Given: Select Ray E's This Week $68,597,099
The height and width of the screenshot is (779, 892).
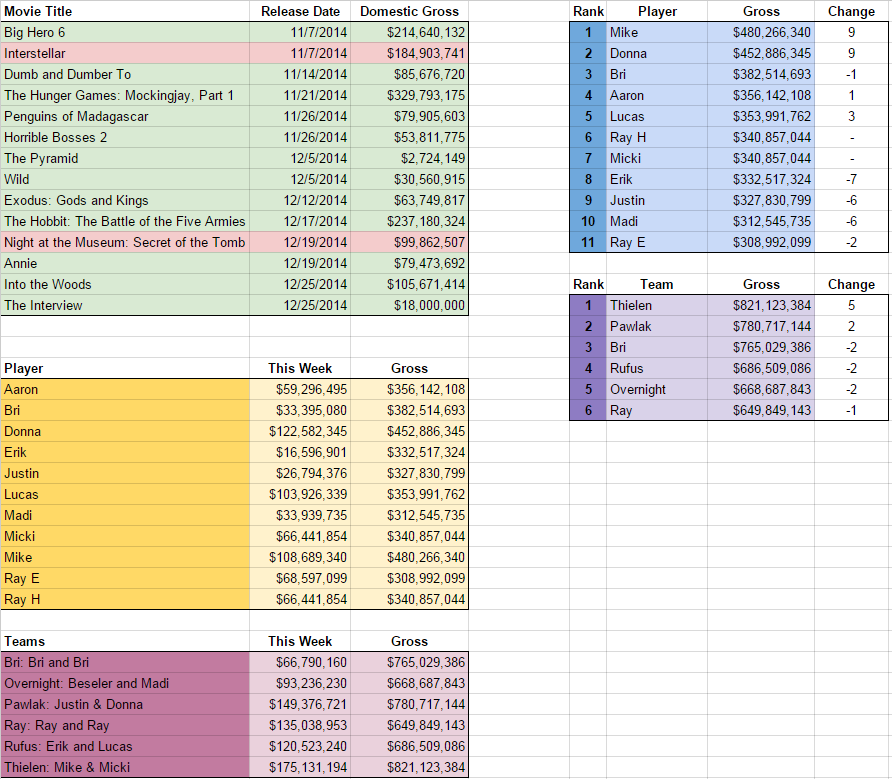Looking at the screenshot, I should pos(300,579).
